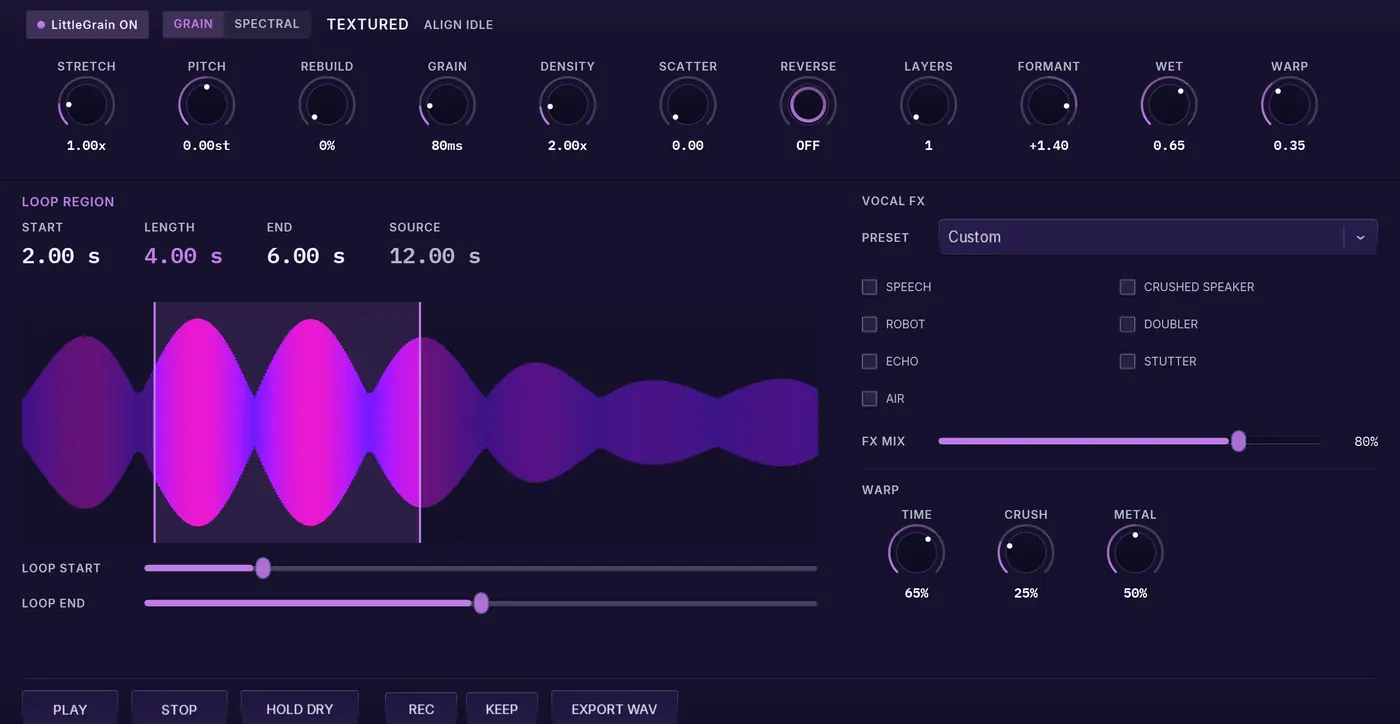Toggle the Reverse ring button
This screenshot has height=724, width=1400.
tap(808, 105)
